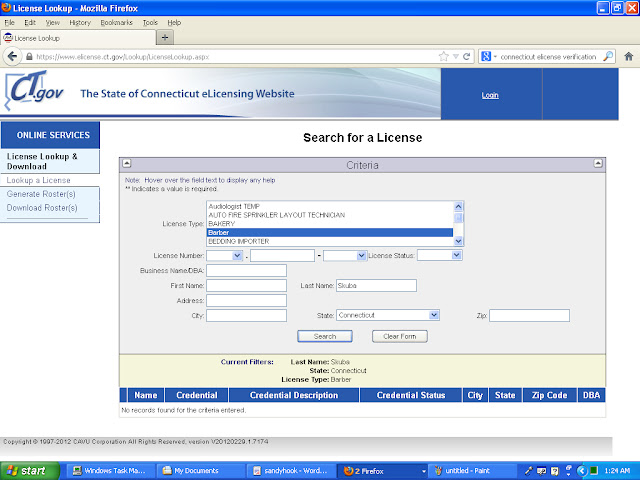This screenshot has height=480, width=640.
Task: Click the First Name input field
Action: (x=247, y=286)
